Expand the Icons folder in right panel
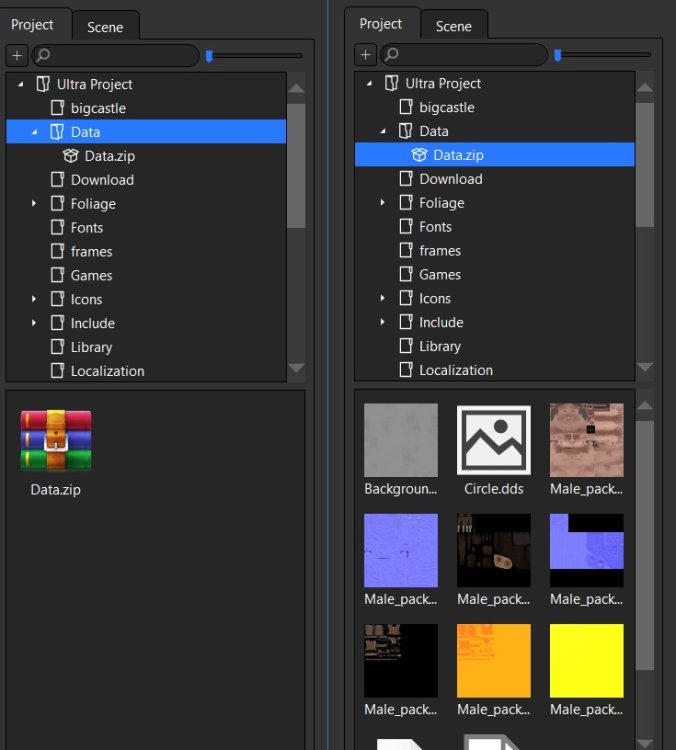Screen dimensions: 676x750 point(383,299)
